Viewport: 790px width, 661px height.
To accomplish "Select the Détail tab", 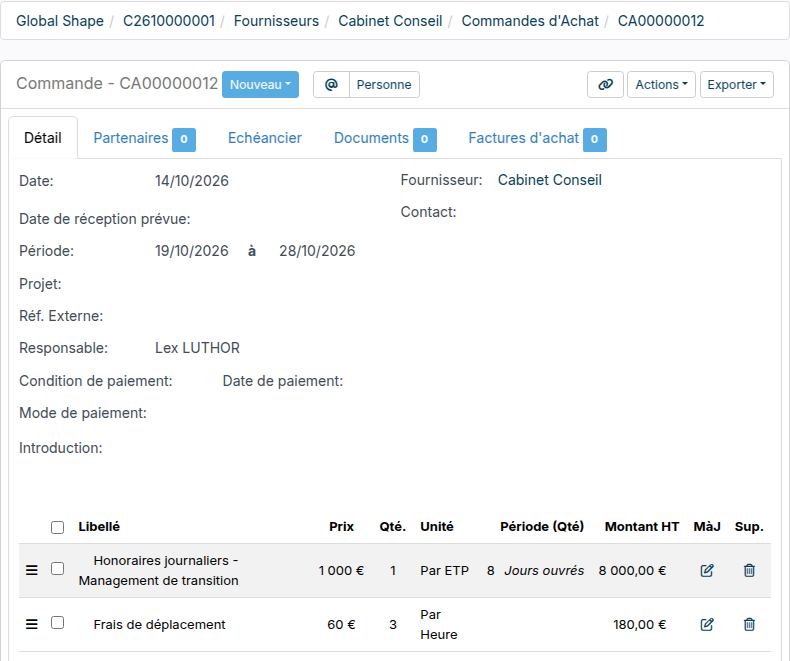I will [x=43, y=138].
